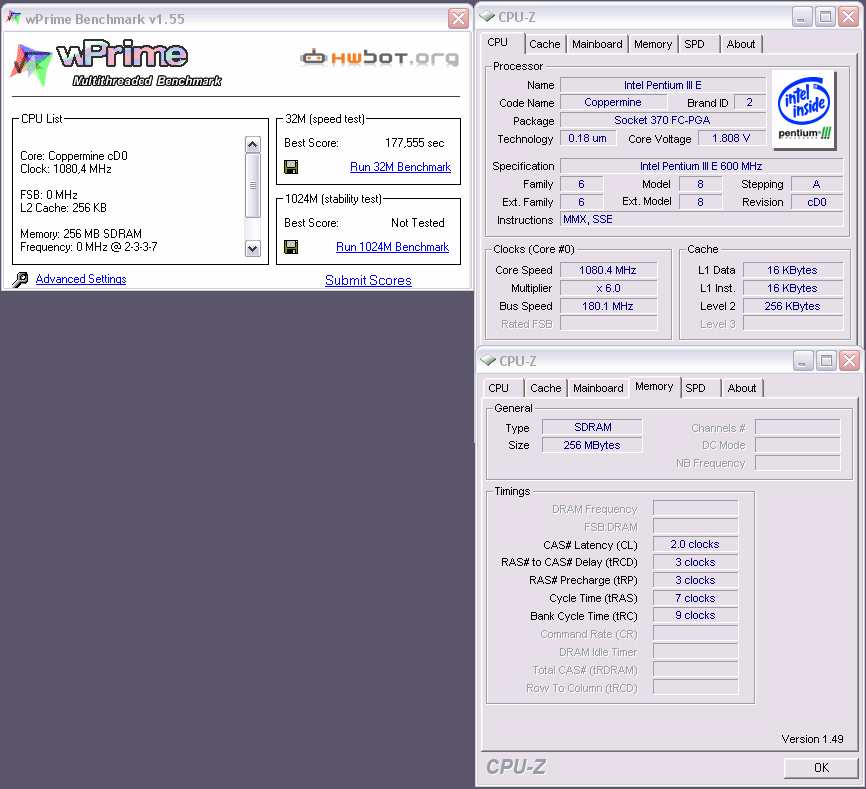Viewport: 866px width, 789px height.
Task: Click the CPU List scroll down arrow
Action: [252, 248]
